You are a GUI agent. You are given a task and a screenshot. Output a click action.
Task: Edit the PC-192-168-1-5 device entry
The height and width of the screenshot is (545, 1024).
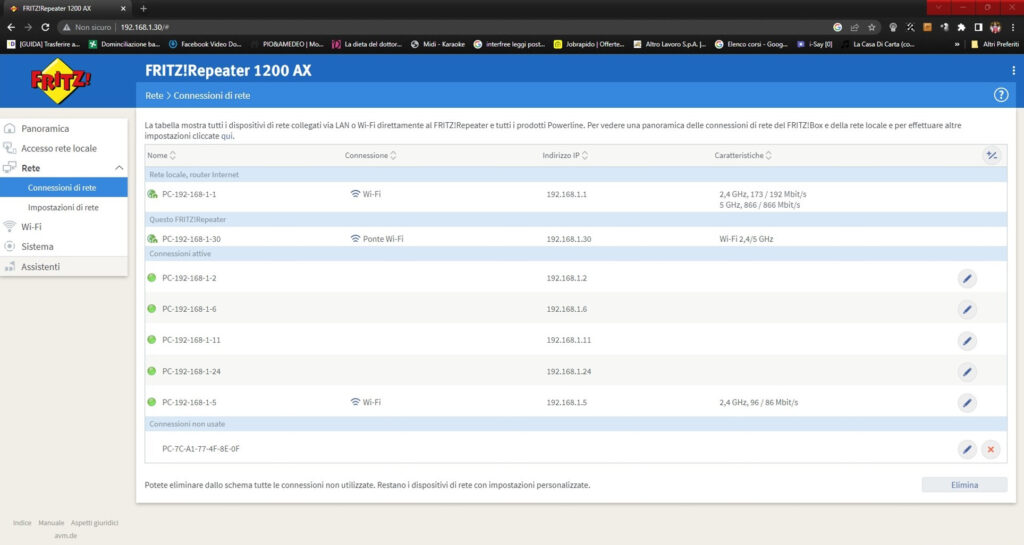967,403
